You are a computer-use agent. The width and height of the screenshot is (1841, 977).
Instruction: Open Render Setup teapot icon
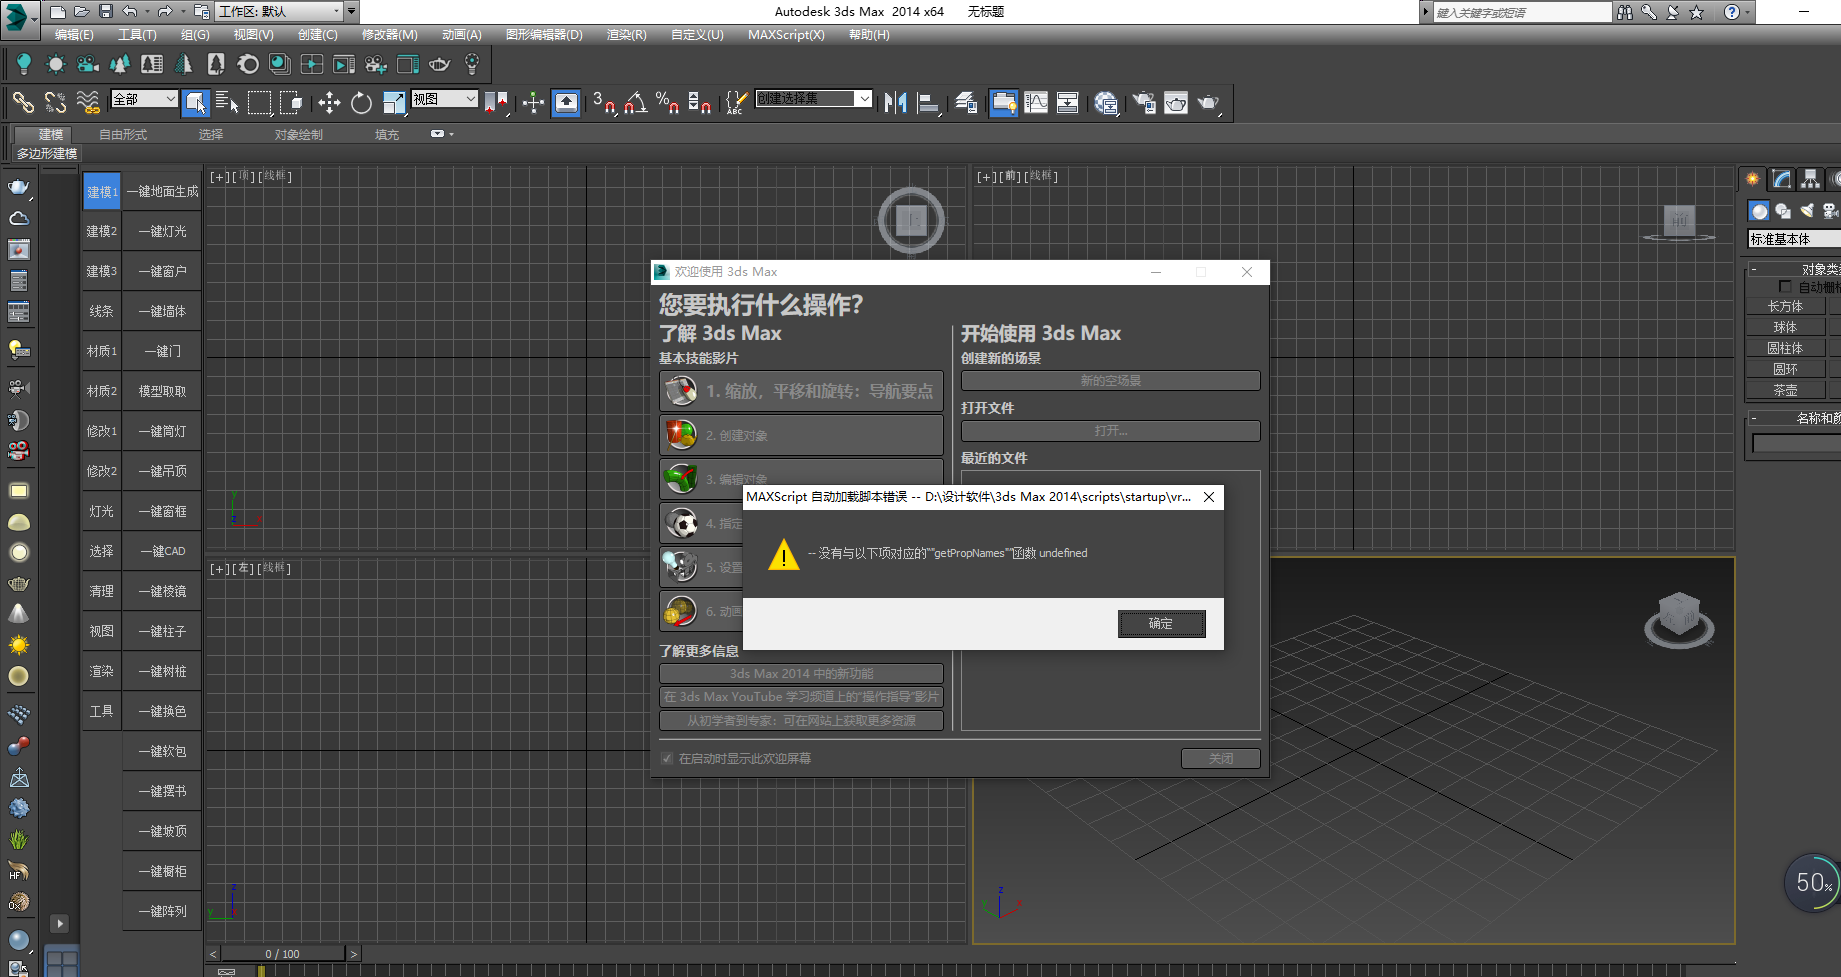1144,102
